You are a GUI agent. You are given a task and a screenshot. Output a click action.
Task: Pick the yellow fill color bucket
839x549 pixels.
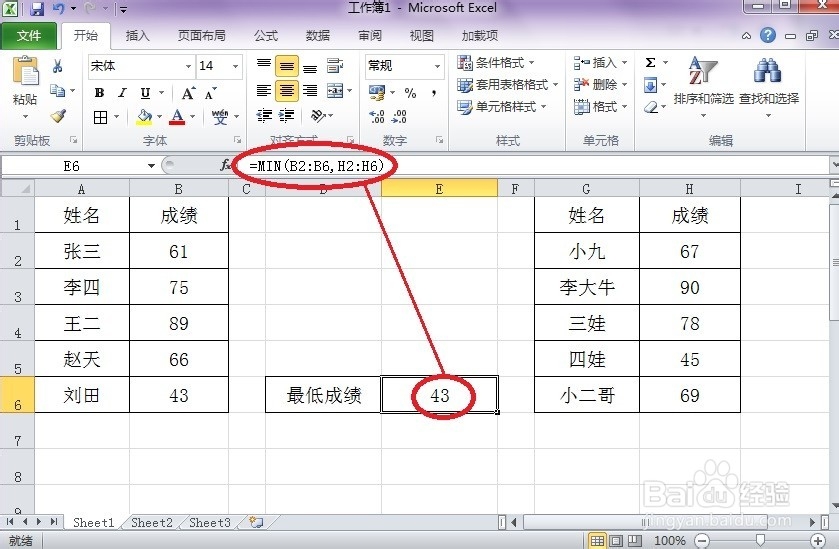(x=144, y=117)
